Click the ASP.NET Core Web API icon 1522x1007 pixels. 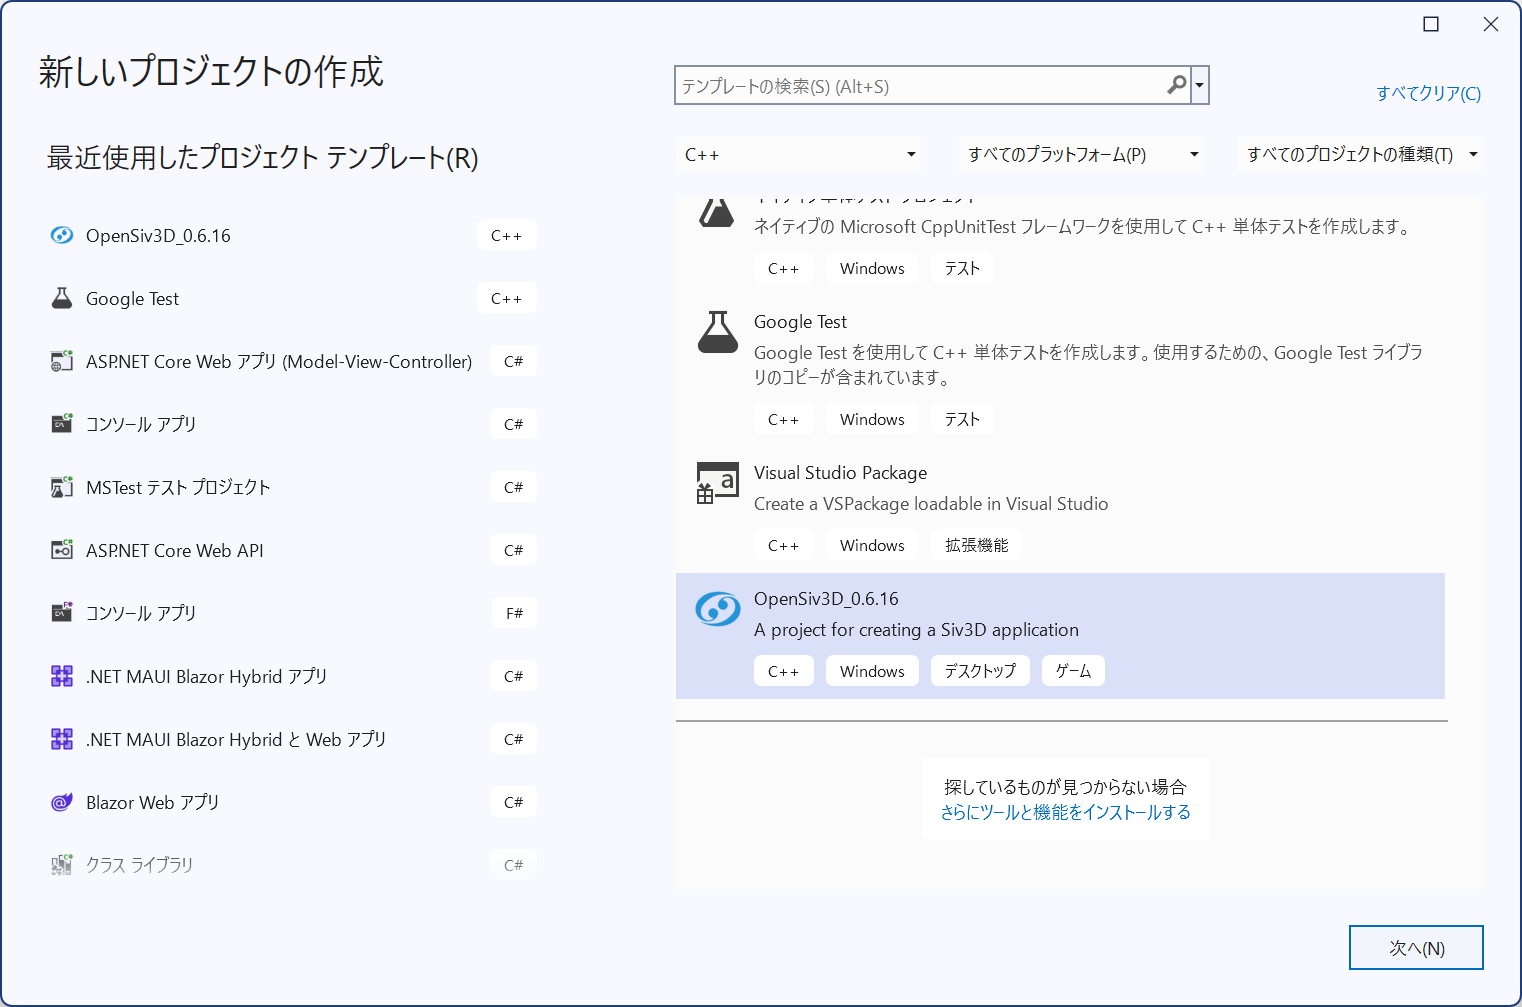pos(62,551)
